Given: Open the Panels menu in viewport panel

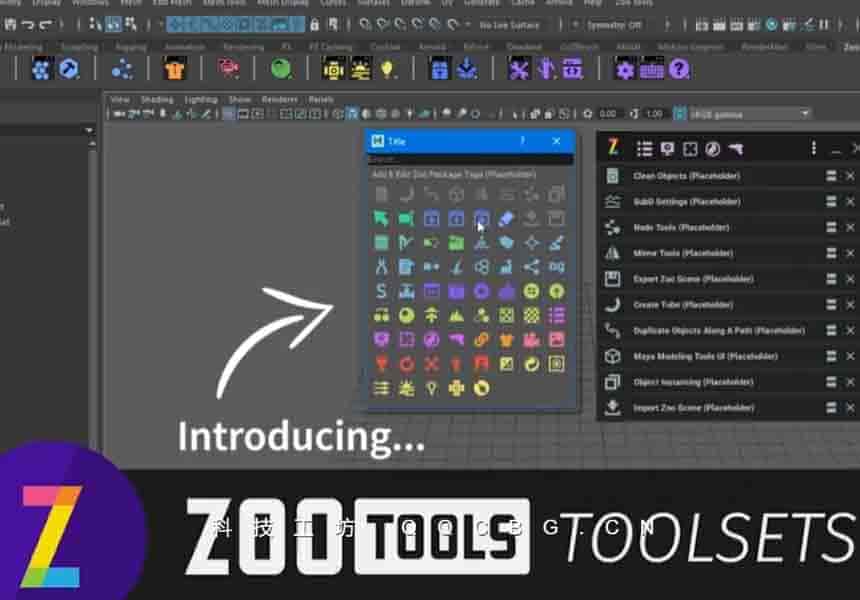Looking at the screenshot, I should pos(321,99).
